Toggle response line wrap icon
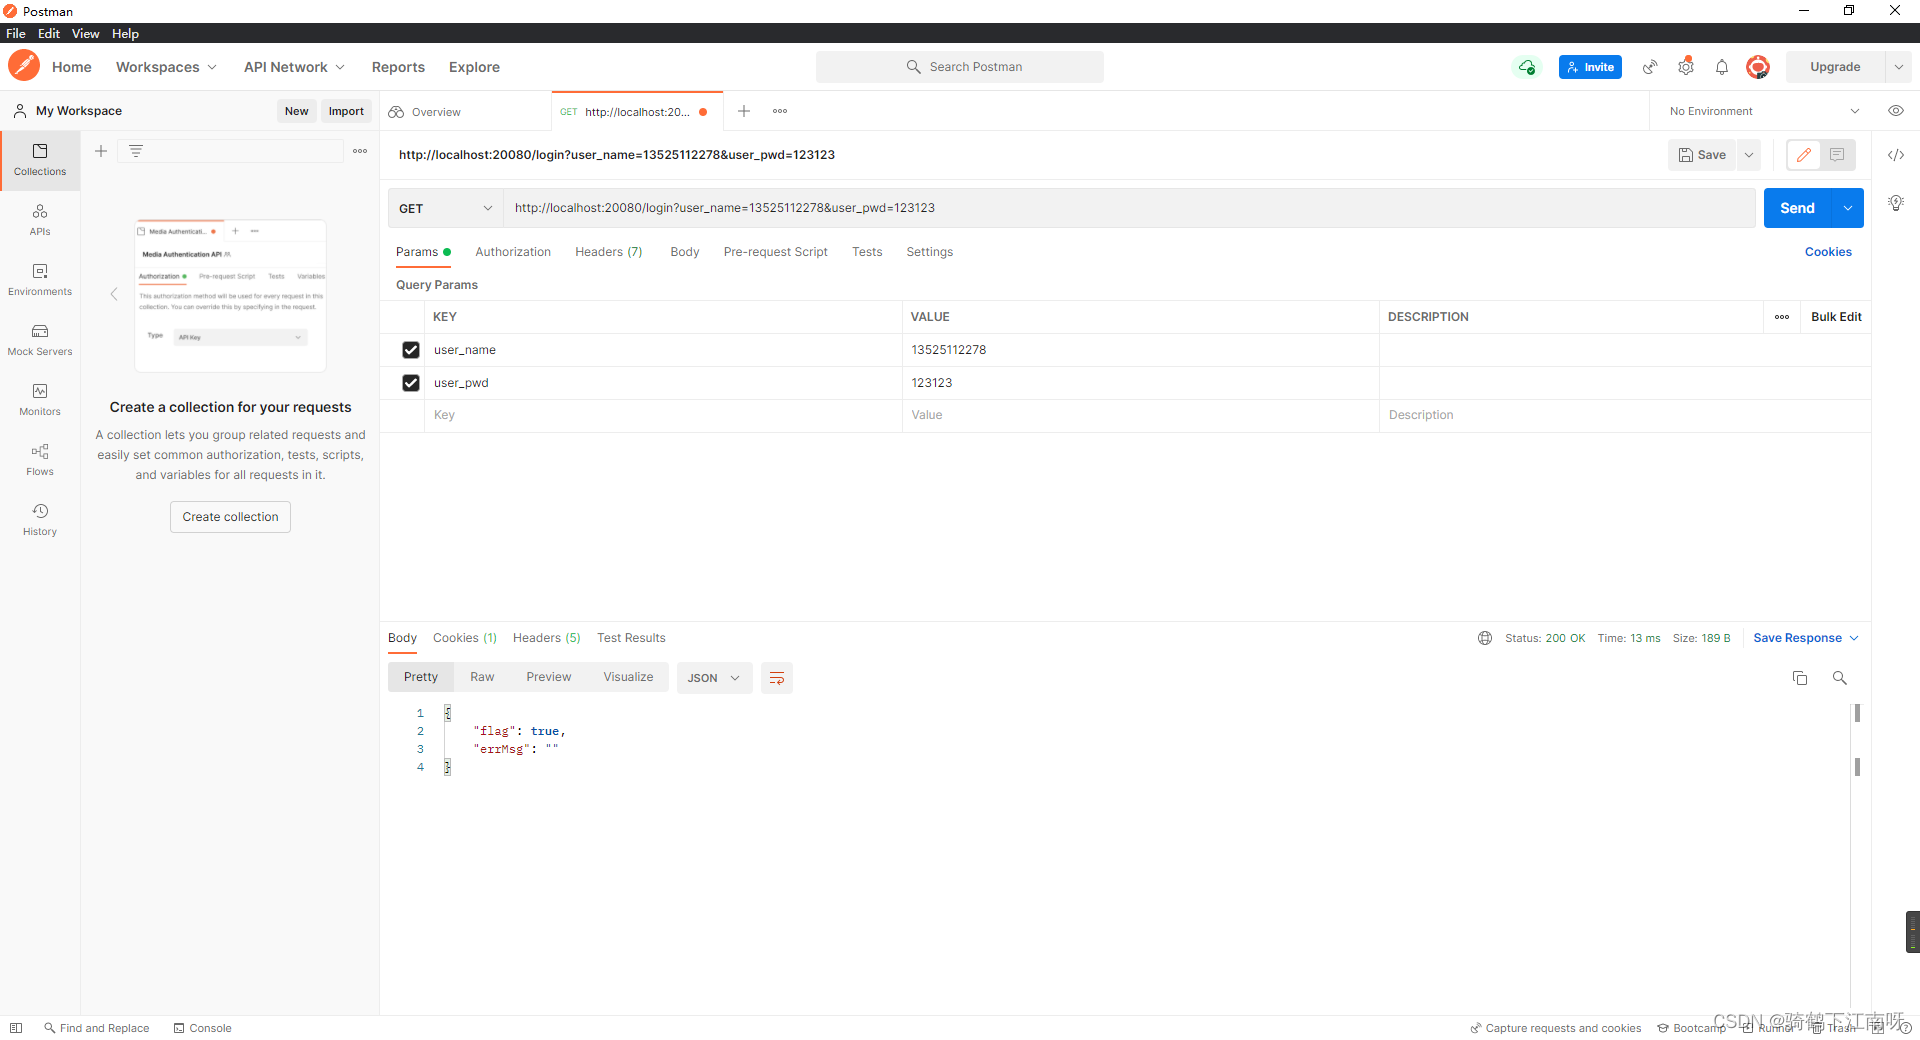 (x=777, y=678)
